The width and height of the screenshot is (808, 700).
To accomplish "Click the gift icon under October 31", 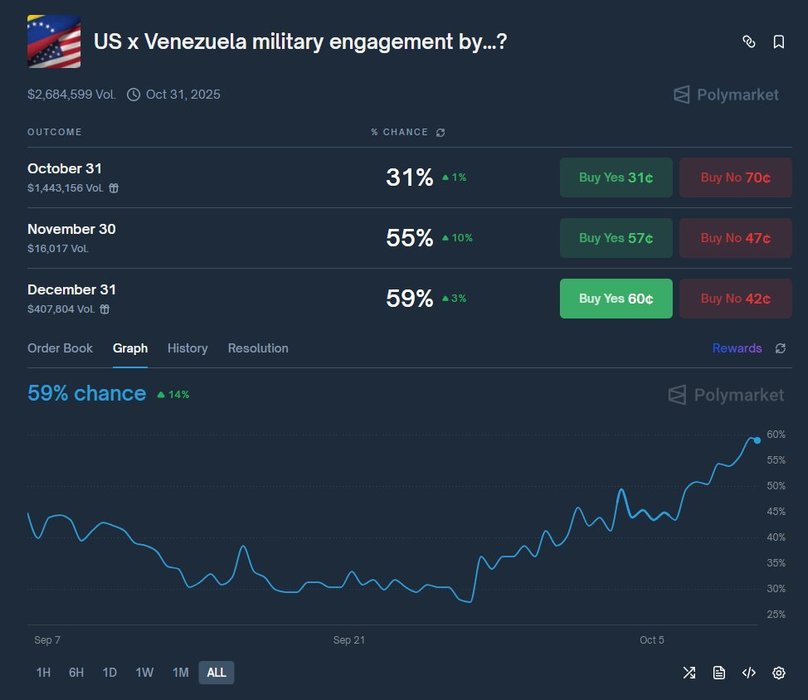I will (114, 188).
